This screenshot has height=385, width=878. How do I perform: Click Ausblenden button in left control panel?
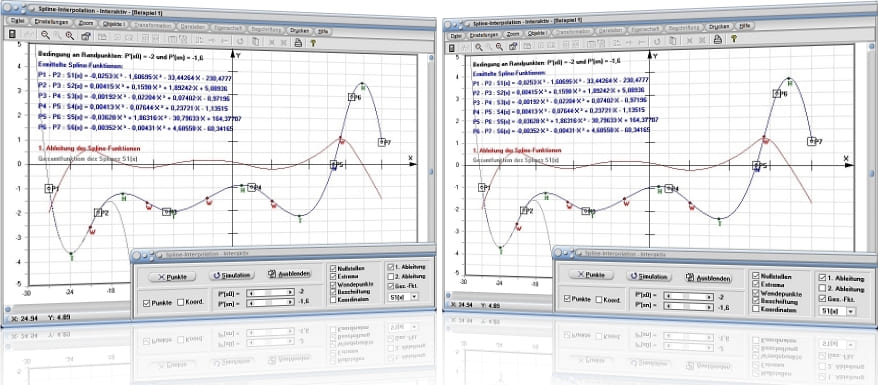pos(290,274)
